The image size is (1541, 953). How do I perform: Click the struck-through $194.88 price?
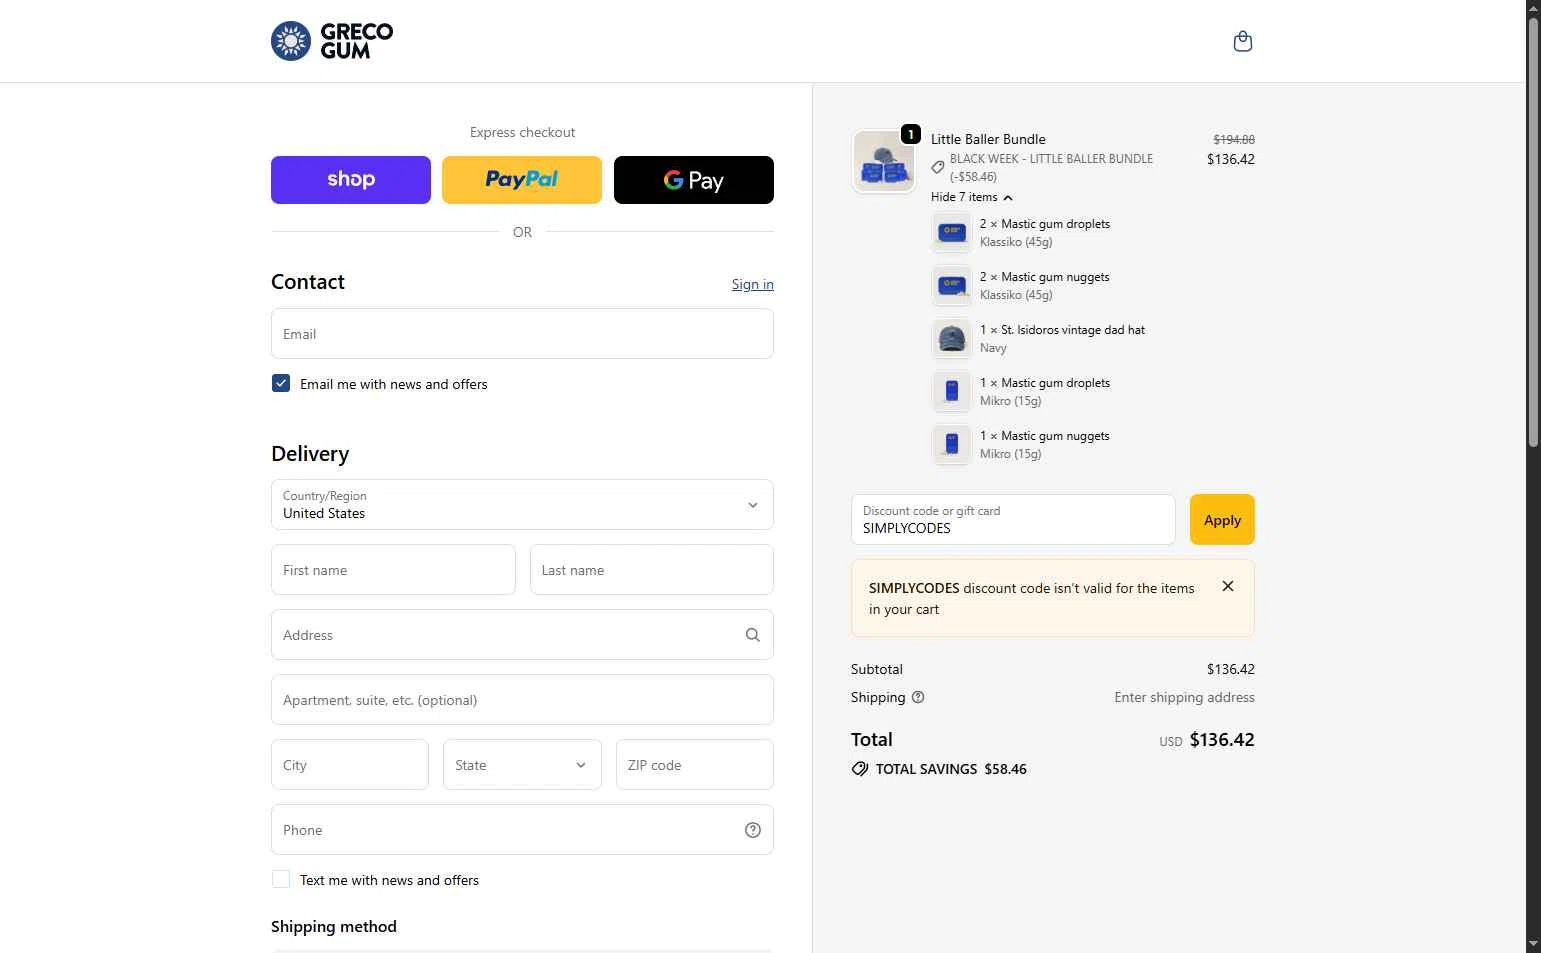[x=1234, y=140]
